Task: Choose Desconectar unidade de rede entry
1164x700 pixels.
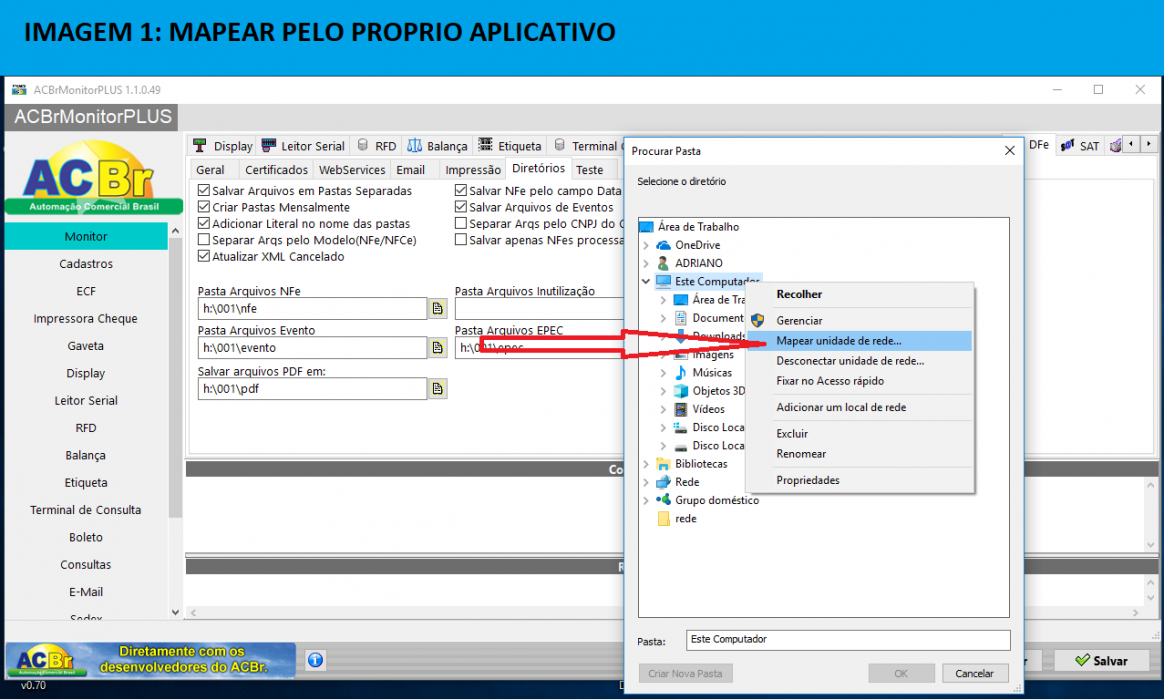Action: [x=860, y=361]
